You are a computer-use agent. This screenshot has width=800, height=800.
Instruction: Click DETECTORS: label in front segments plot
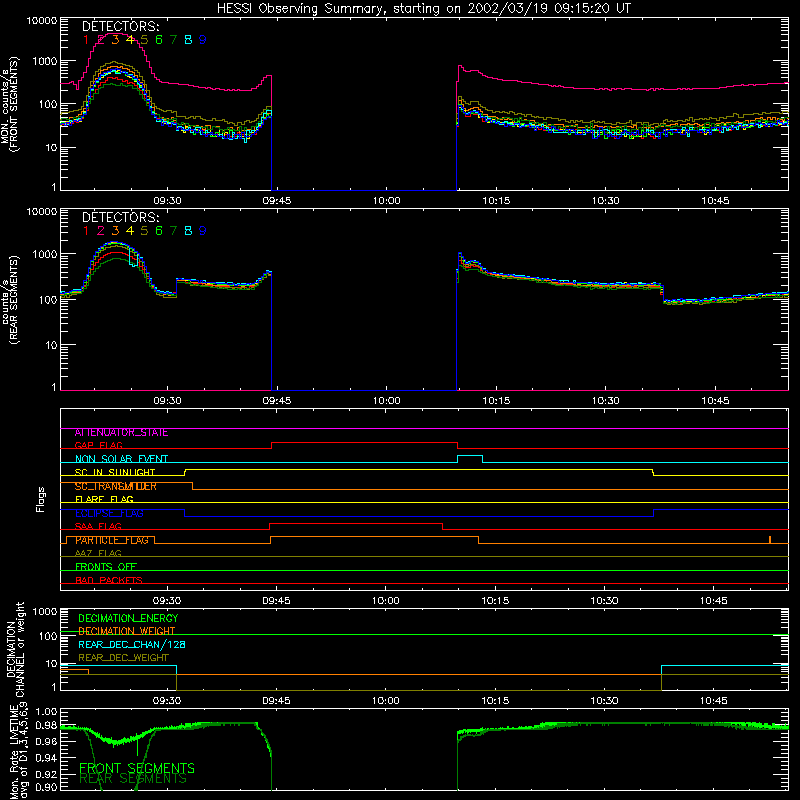(121, 26)
